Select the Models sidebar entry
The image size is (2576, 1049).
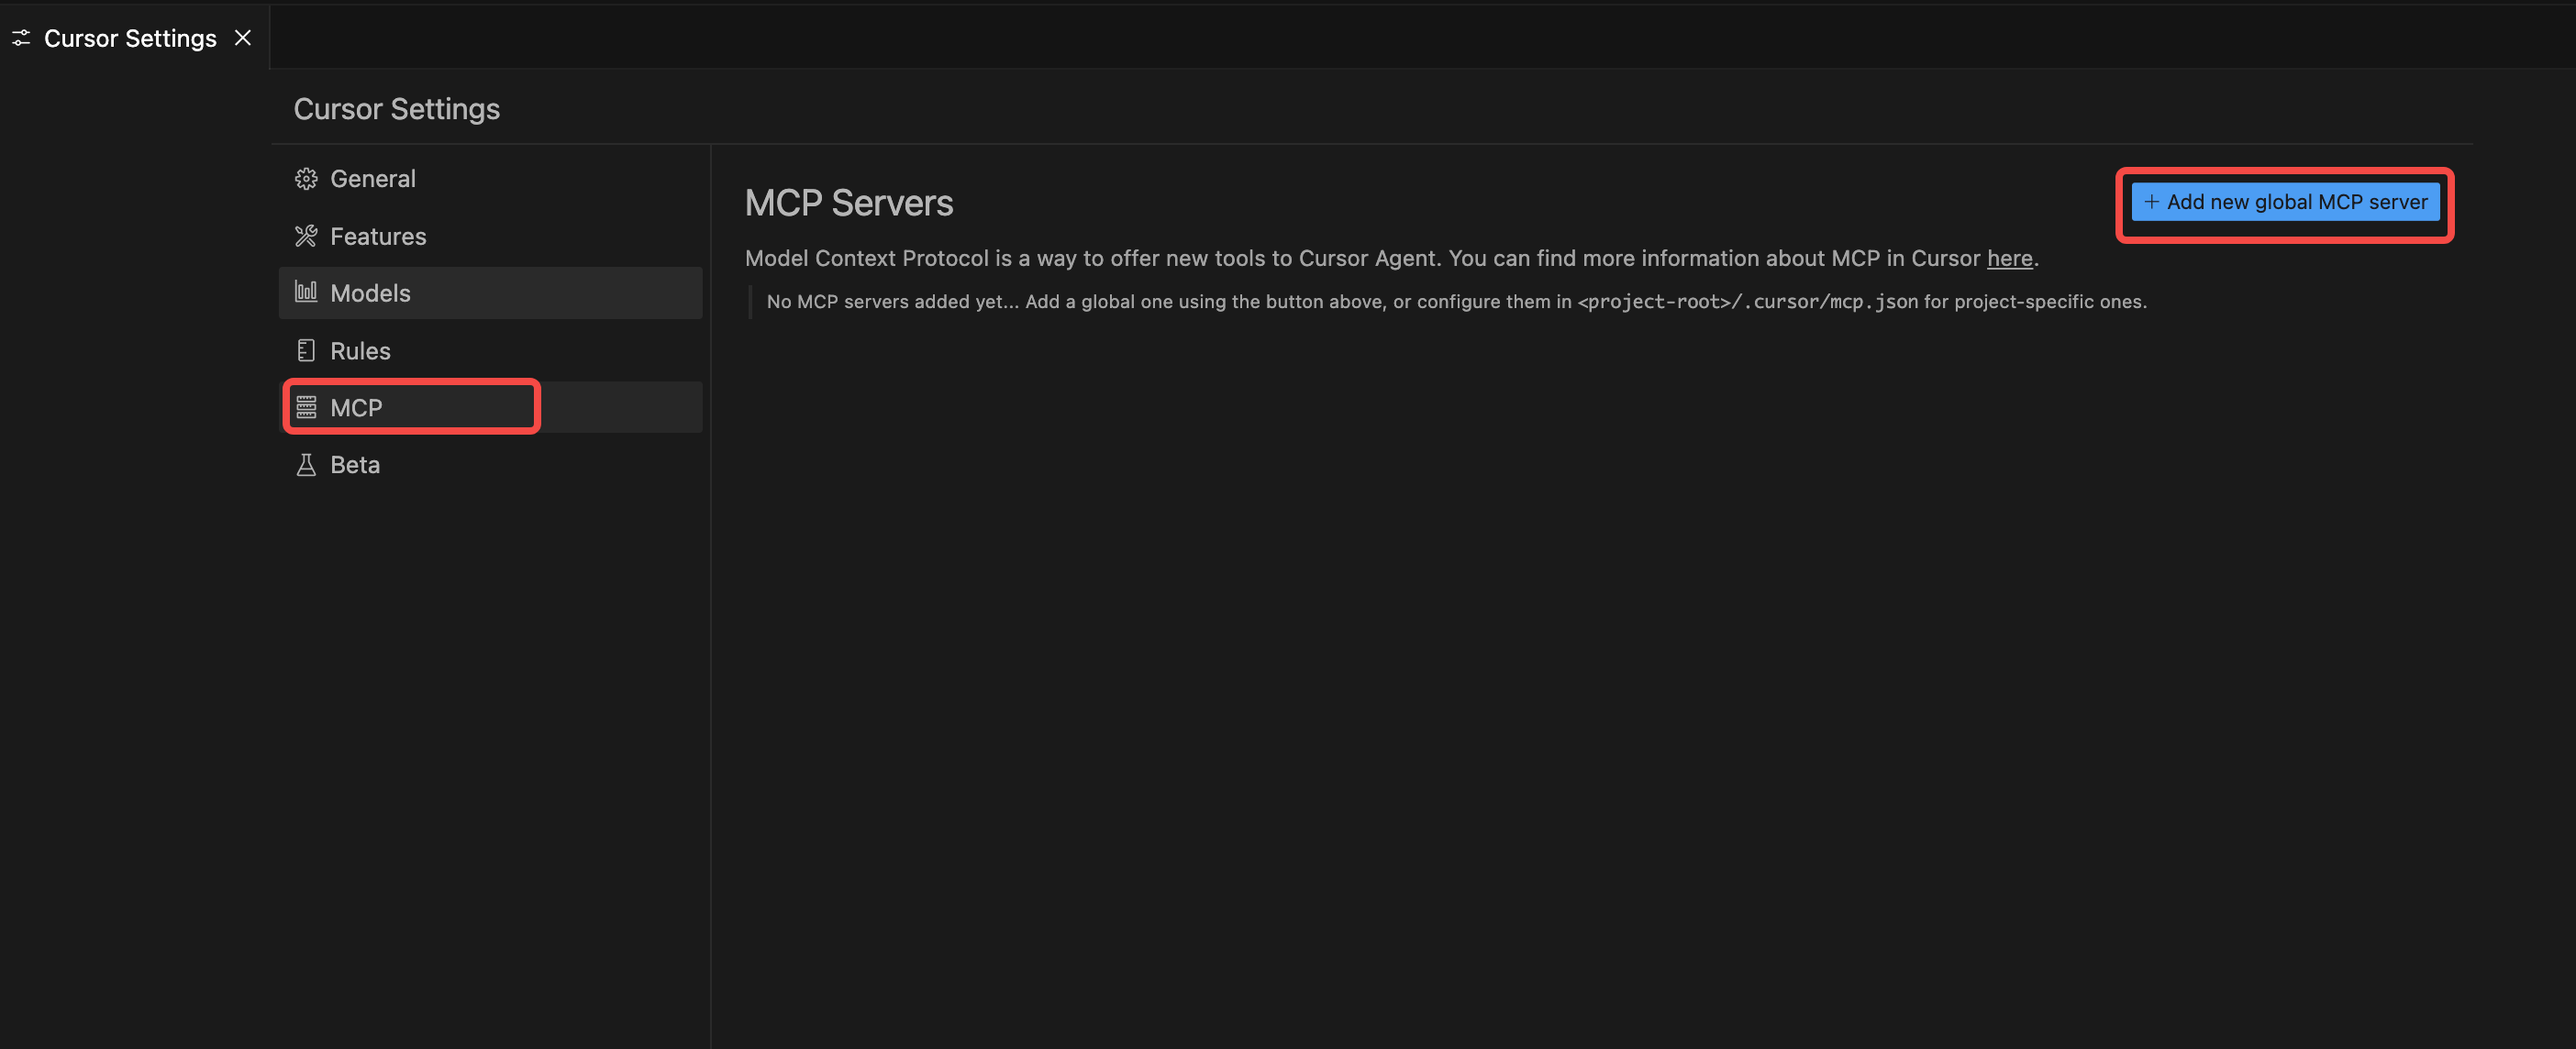pos(370,293)
